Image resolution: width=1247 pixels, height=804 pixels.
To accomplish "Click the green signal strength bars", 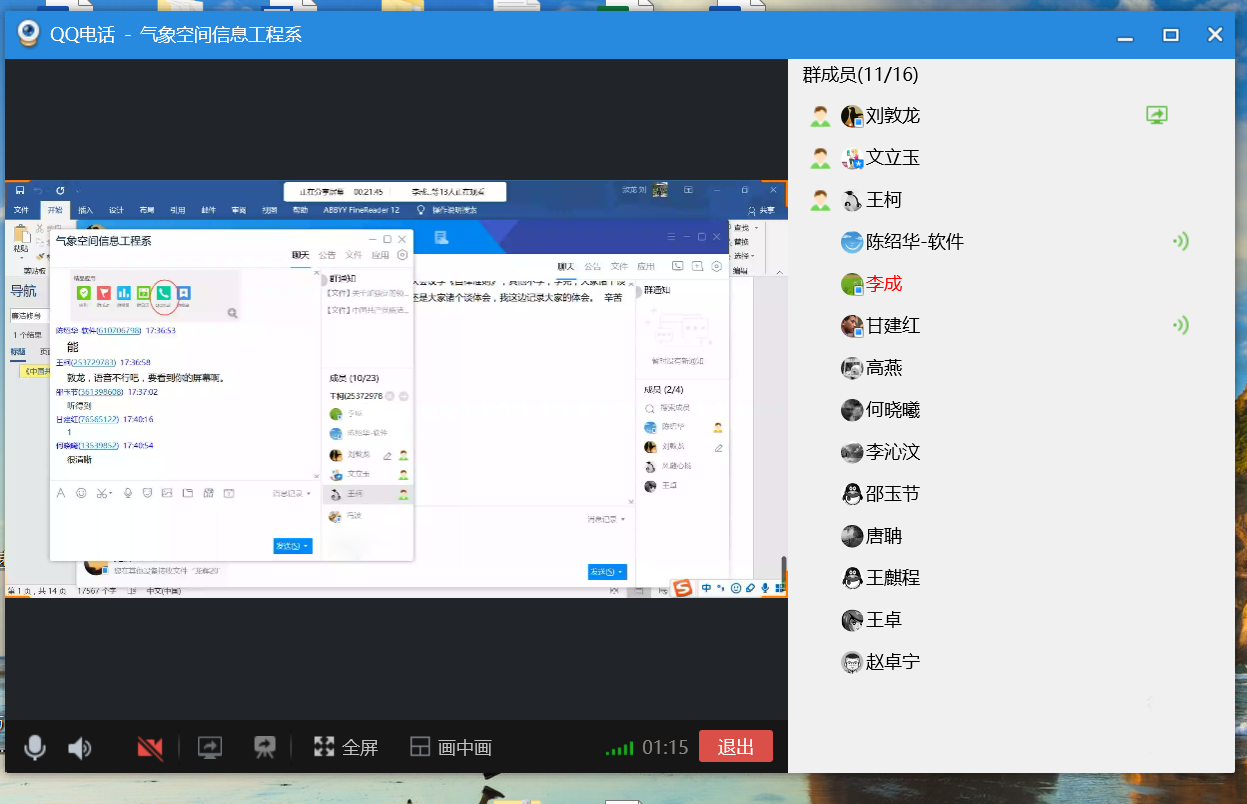I will 619,748.
